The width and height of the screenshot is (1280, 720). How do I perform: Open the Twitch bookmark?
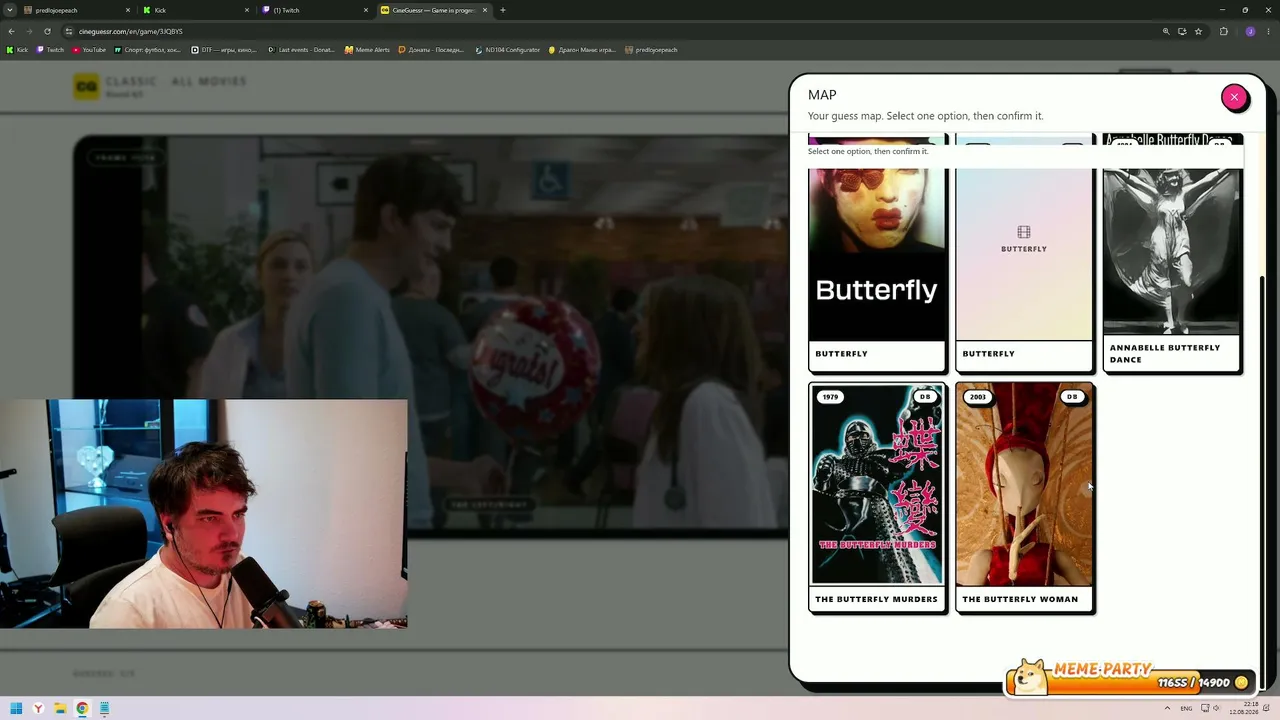coord(50,50)
